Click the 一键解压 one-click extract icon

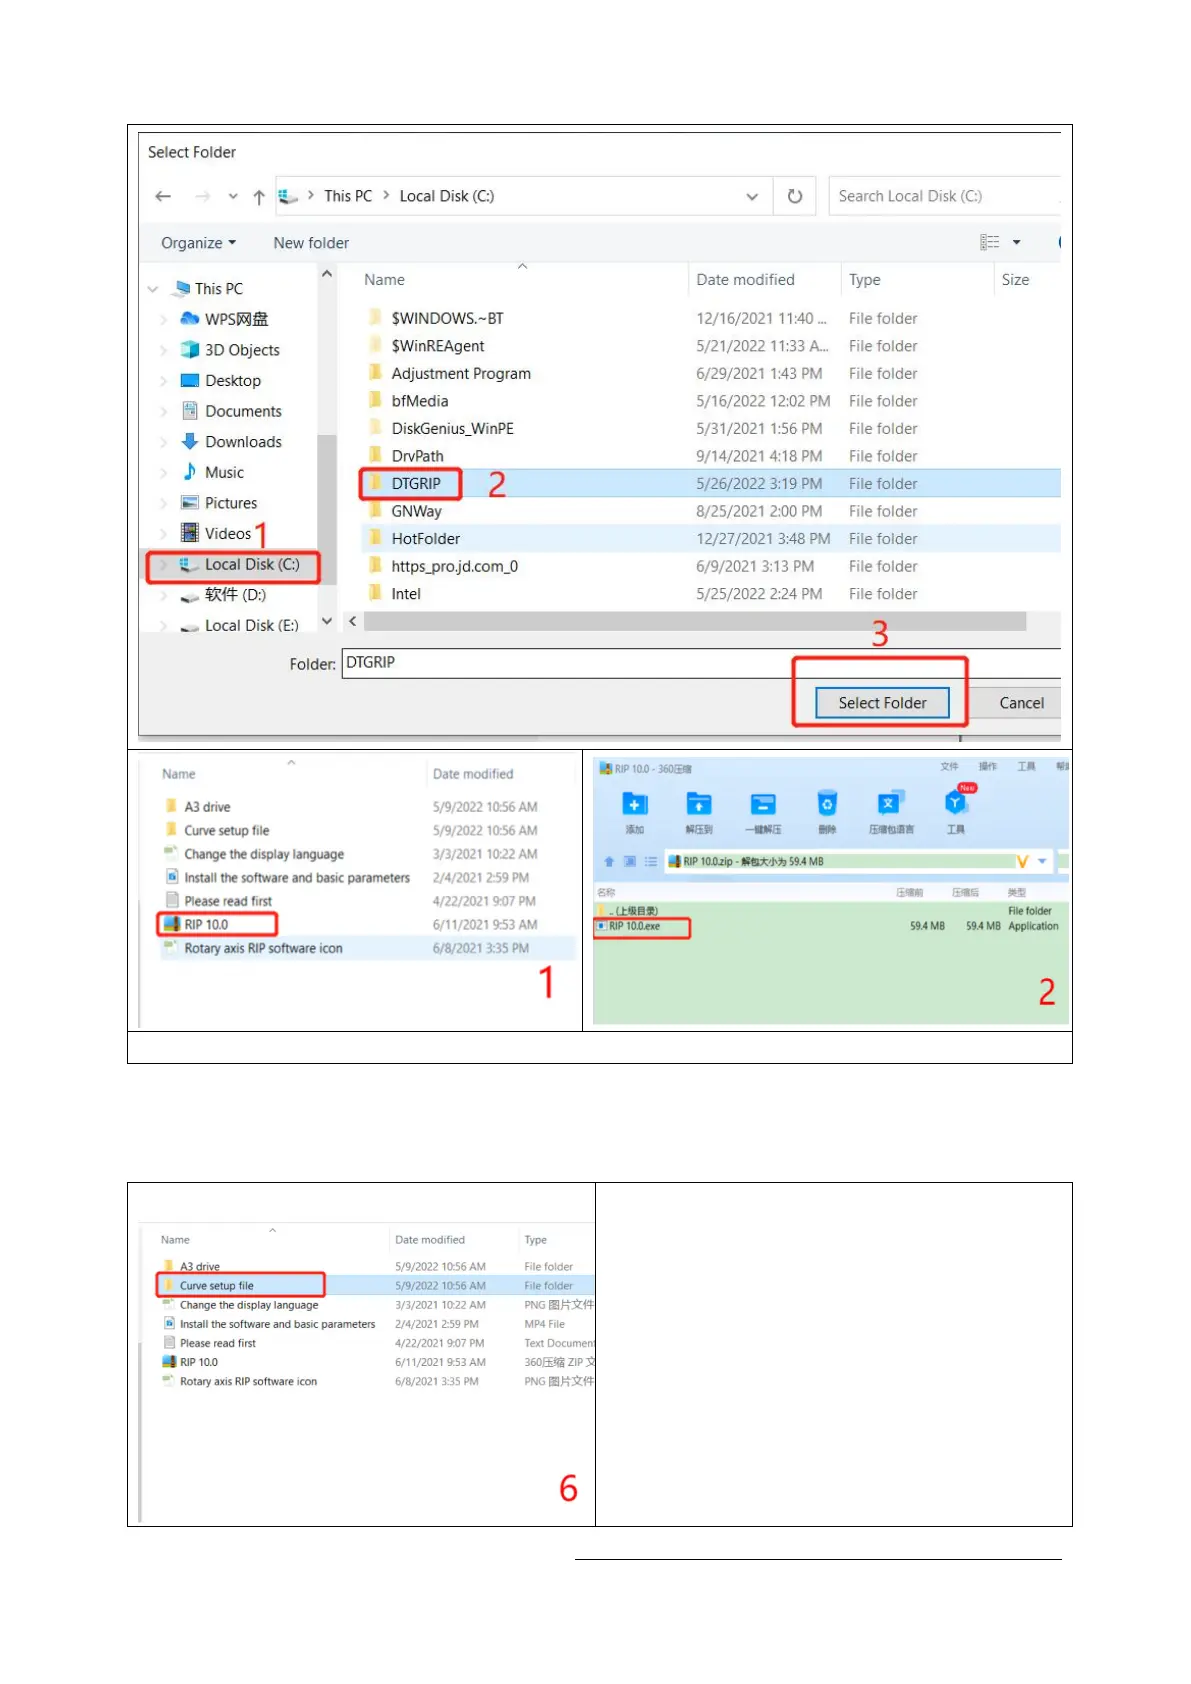pos(763,805)
